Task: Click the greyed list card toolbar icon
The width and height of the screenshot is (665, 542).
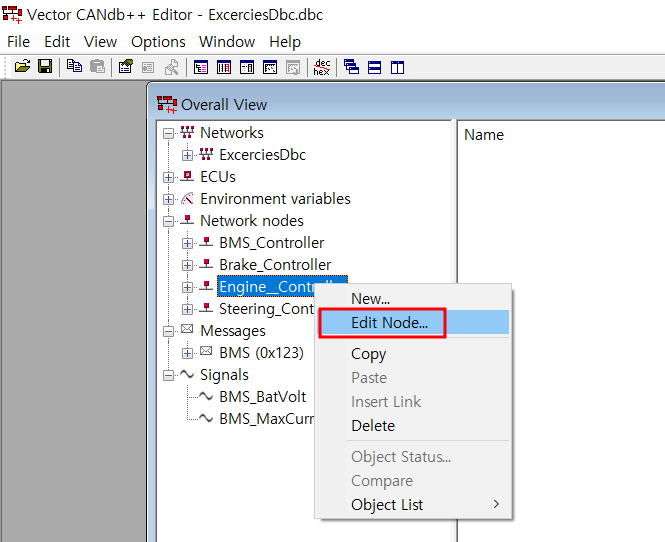Action: pyautogui.click(x=148, y=67)
